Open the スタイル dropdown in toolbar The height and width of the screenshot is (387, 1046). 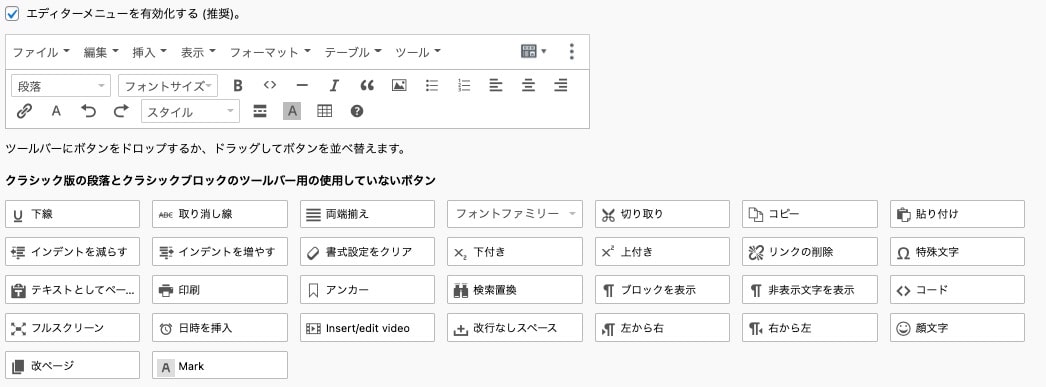(x=190, y=111)
